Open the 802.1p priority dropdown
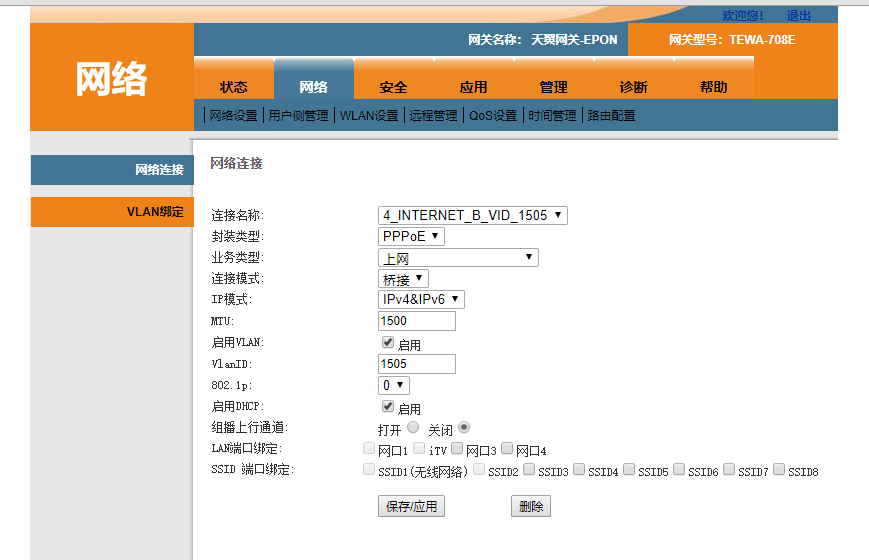This screenshot has width=869, height=560. tap(393, 385)
